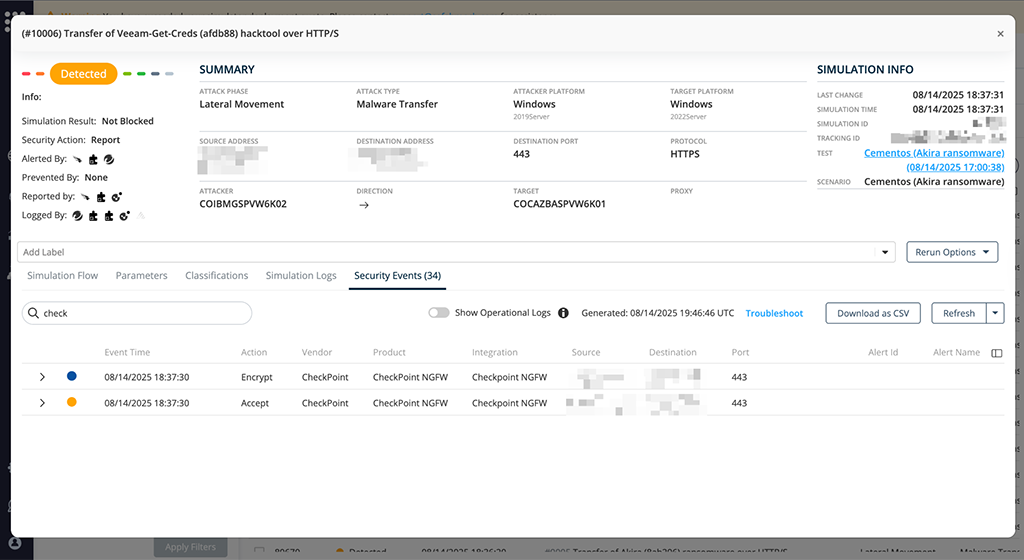Click the Download as CSV button
The height and width of the screenshot is (560, 1024).
(873, 313)
